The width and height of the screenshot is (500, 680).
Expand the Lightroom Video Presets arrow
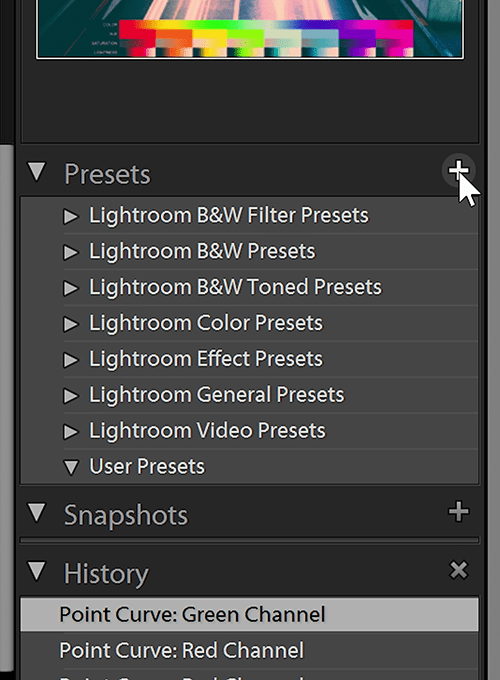point(71,432)
